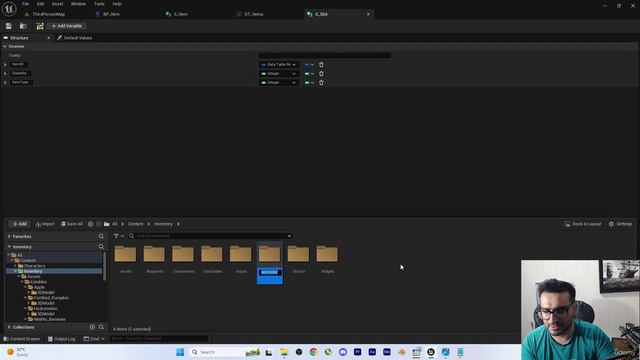This screenshot has height=360, width=640.
Task: Expand the Quantity variable row
Action: click(x=5, y=73)
